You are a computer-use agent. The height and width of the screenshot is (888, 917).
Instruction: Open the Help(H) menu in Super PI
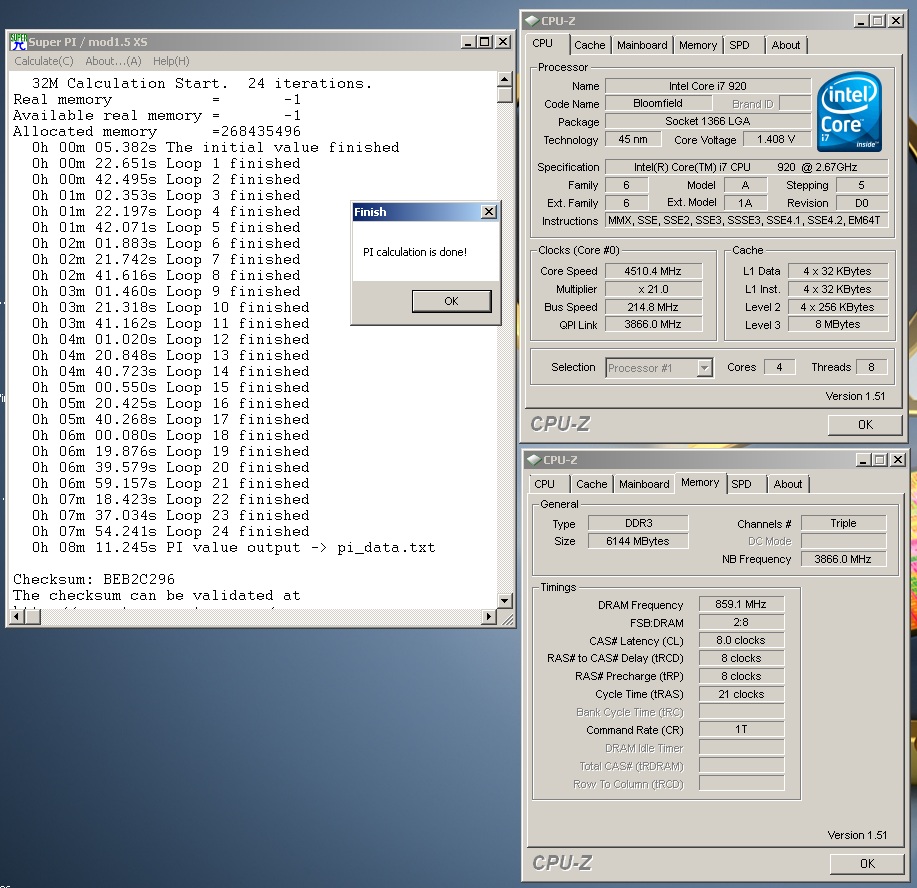pyautogui.click(x=171, y=61)
